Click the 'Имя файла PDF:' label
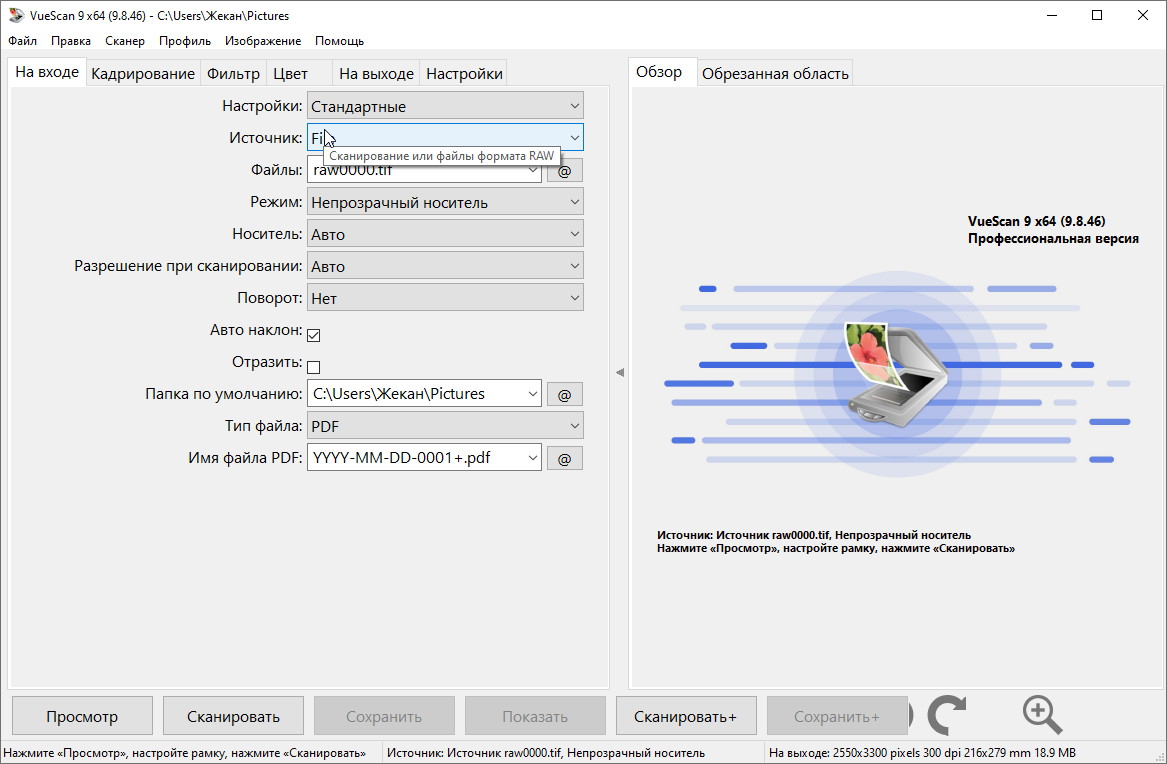The width and height of the screenshot is (1167, 764). 246,458
